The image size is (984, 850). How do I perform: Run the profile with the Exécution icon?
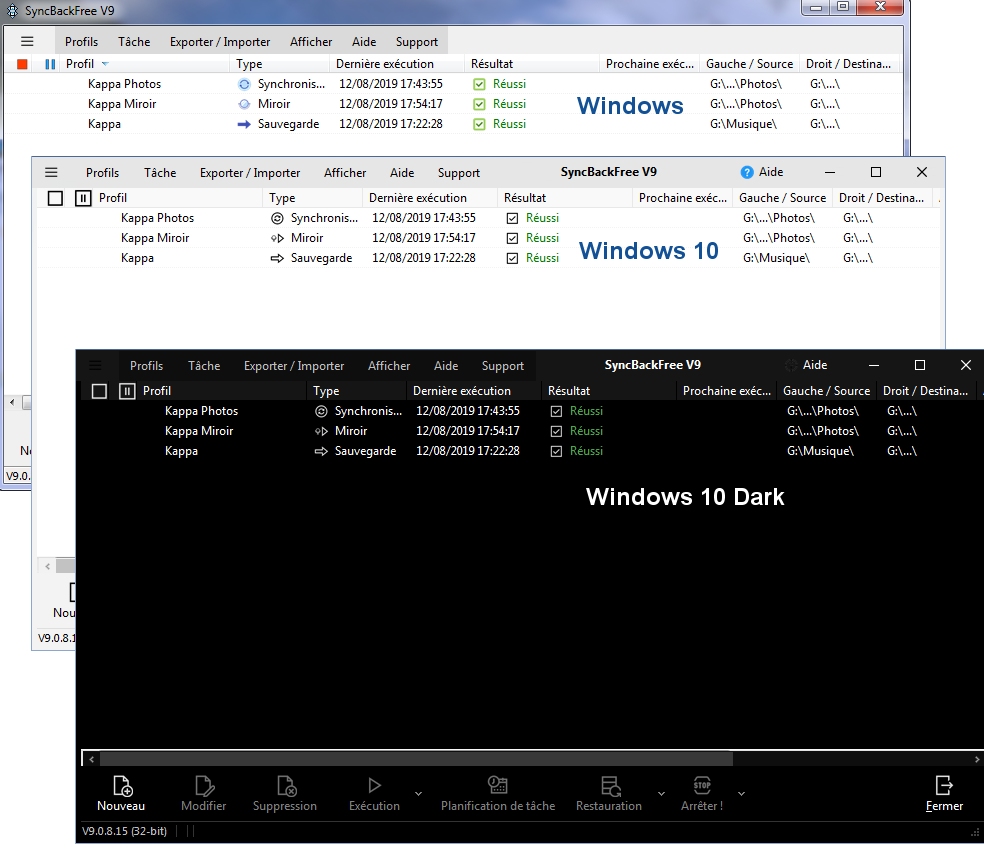[x=374, y=785]
